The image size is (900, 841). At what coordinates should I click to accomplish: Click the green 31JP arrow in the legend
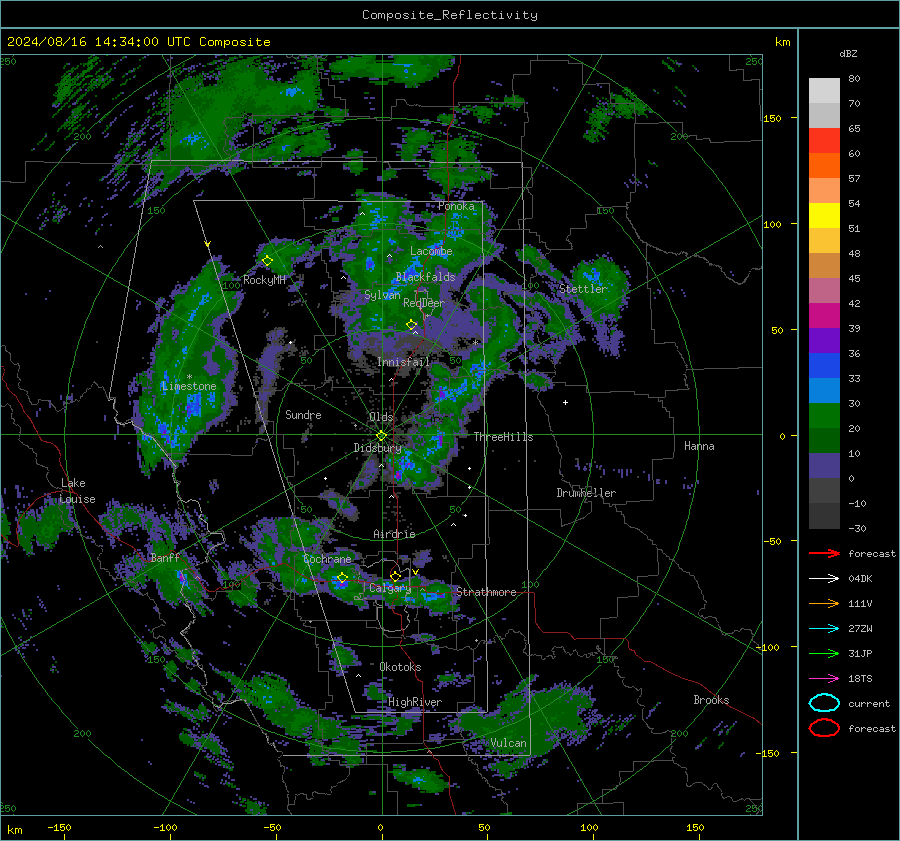pos(824,653)
